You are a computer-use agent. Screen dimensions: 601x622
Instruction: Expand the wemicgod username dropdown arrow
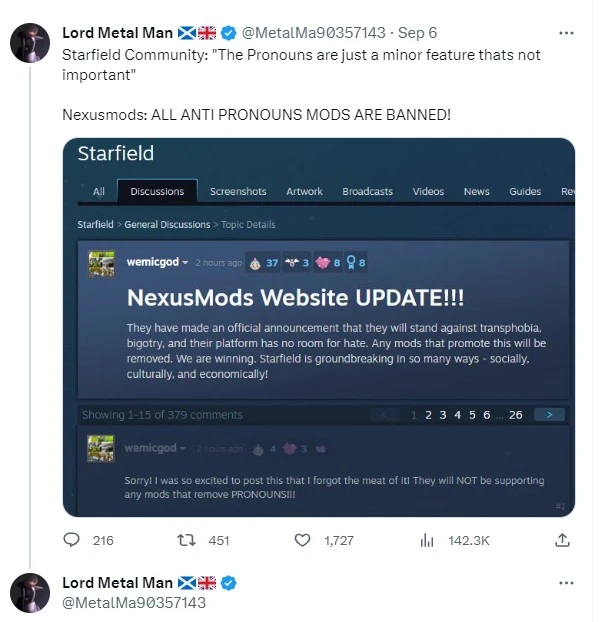tap(186, 263)
